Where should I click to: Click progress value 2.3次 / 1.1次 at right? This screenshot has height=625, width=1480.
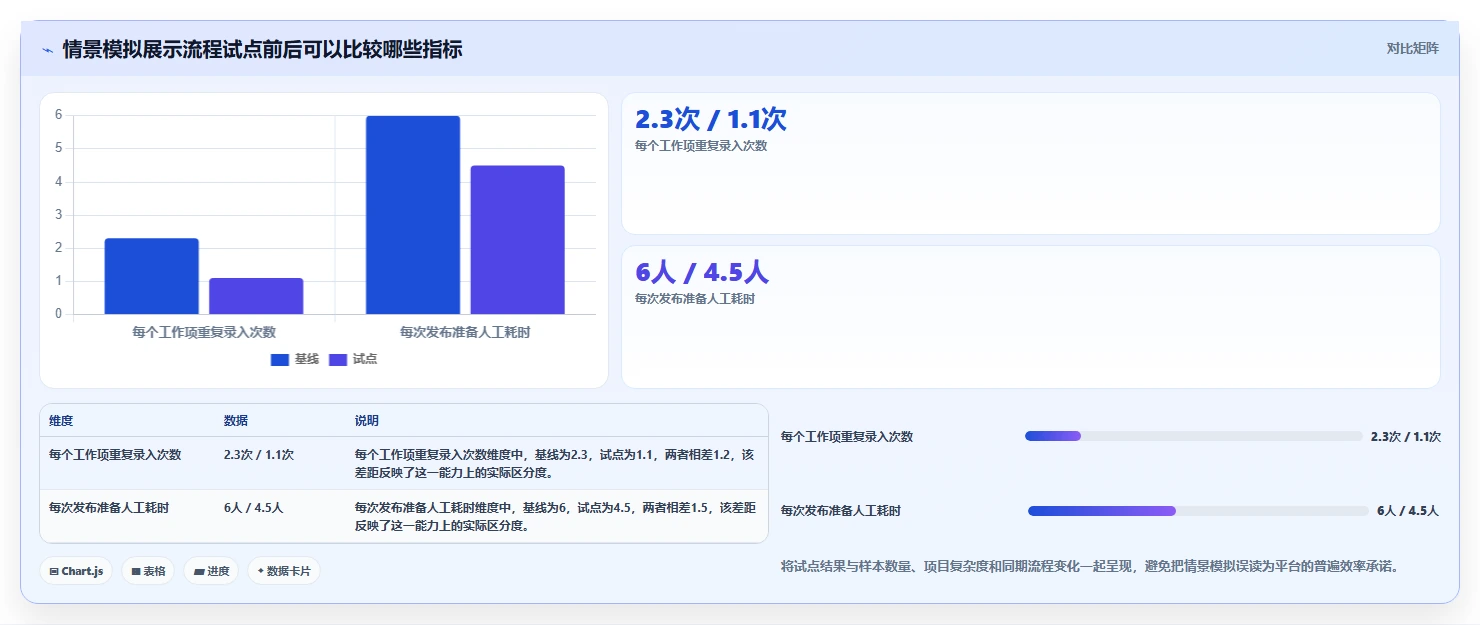pos(1405,437)
